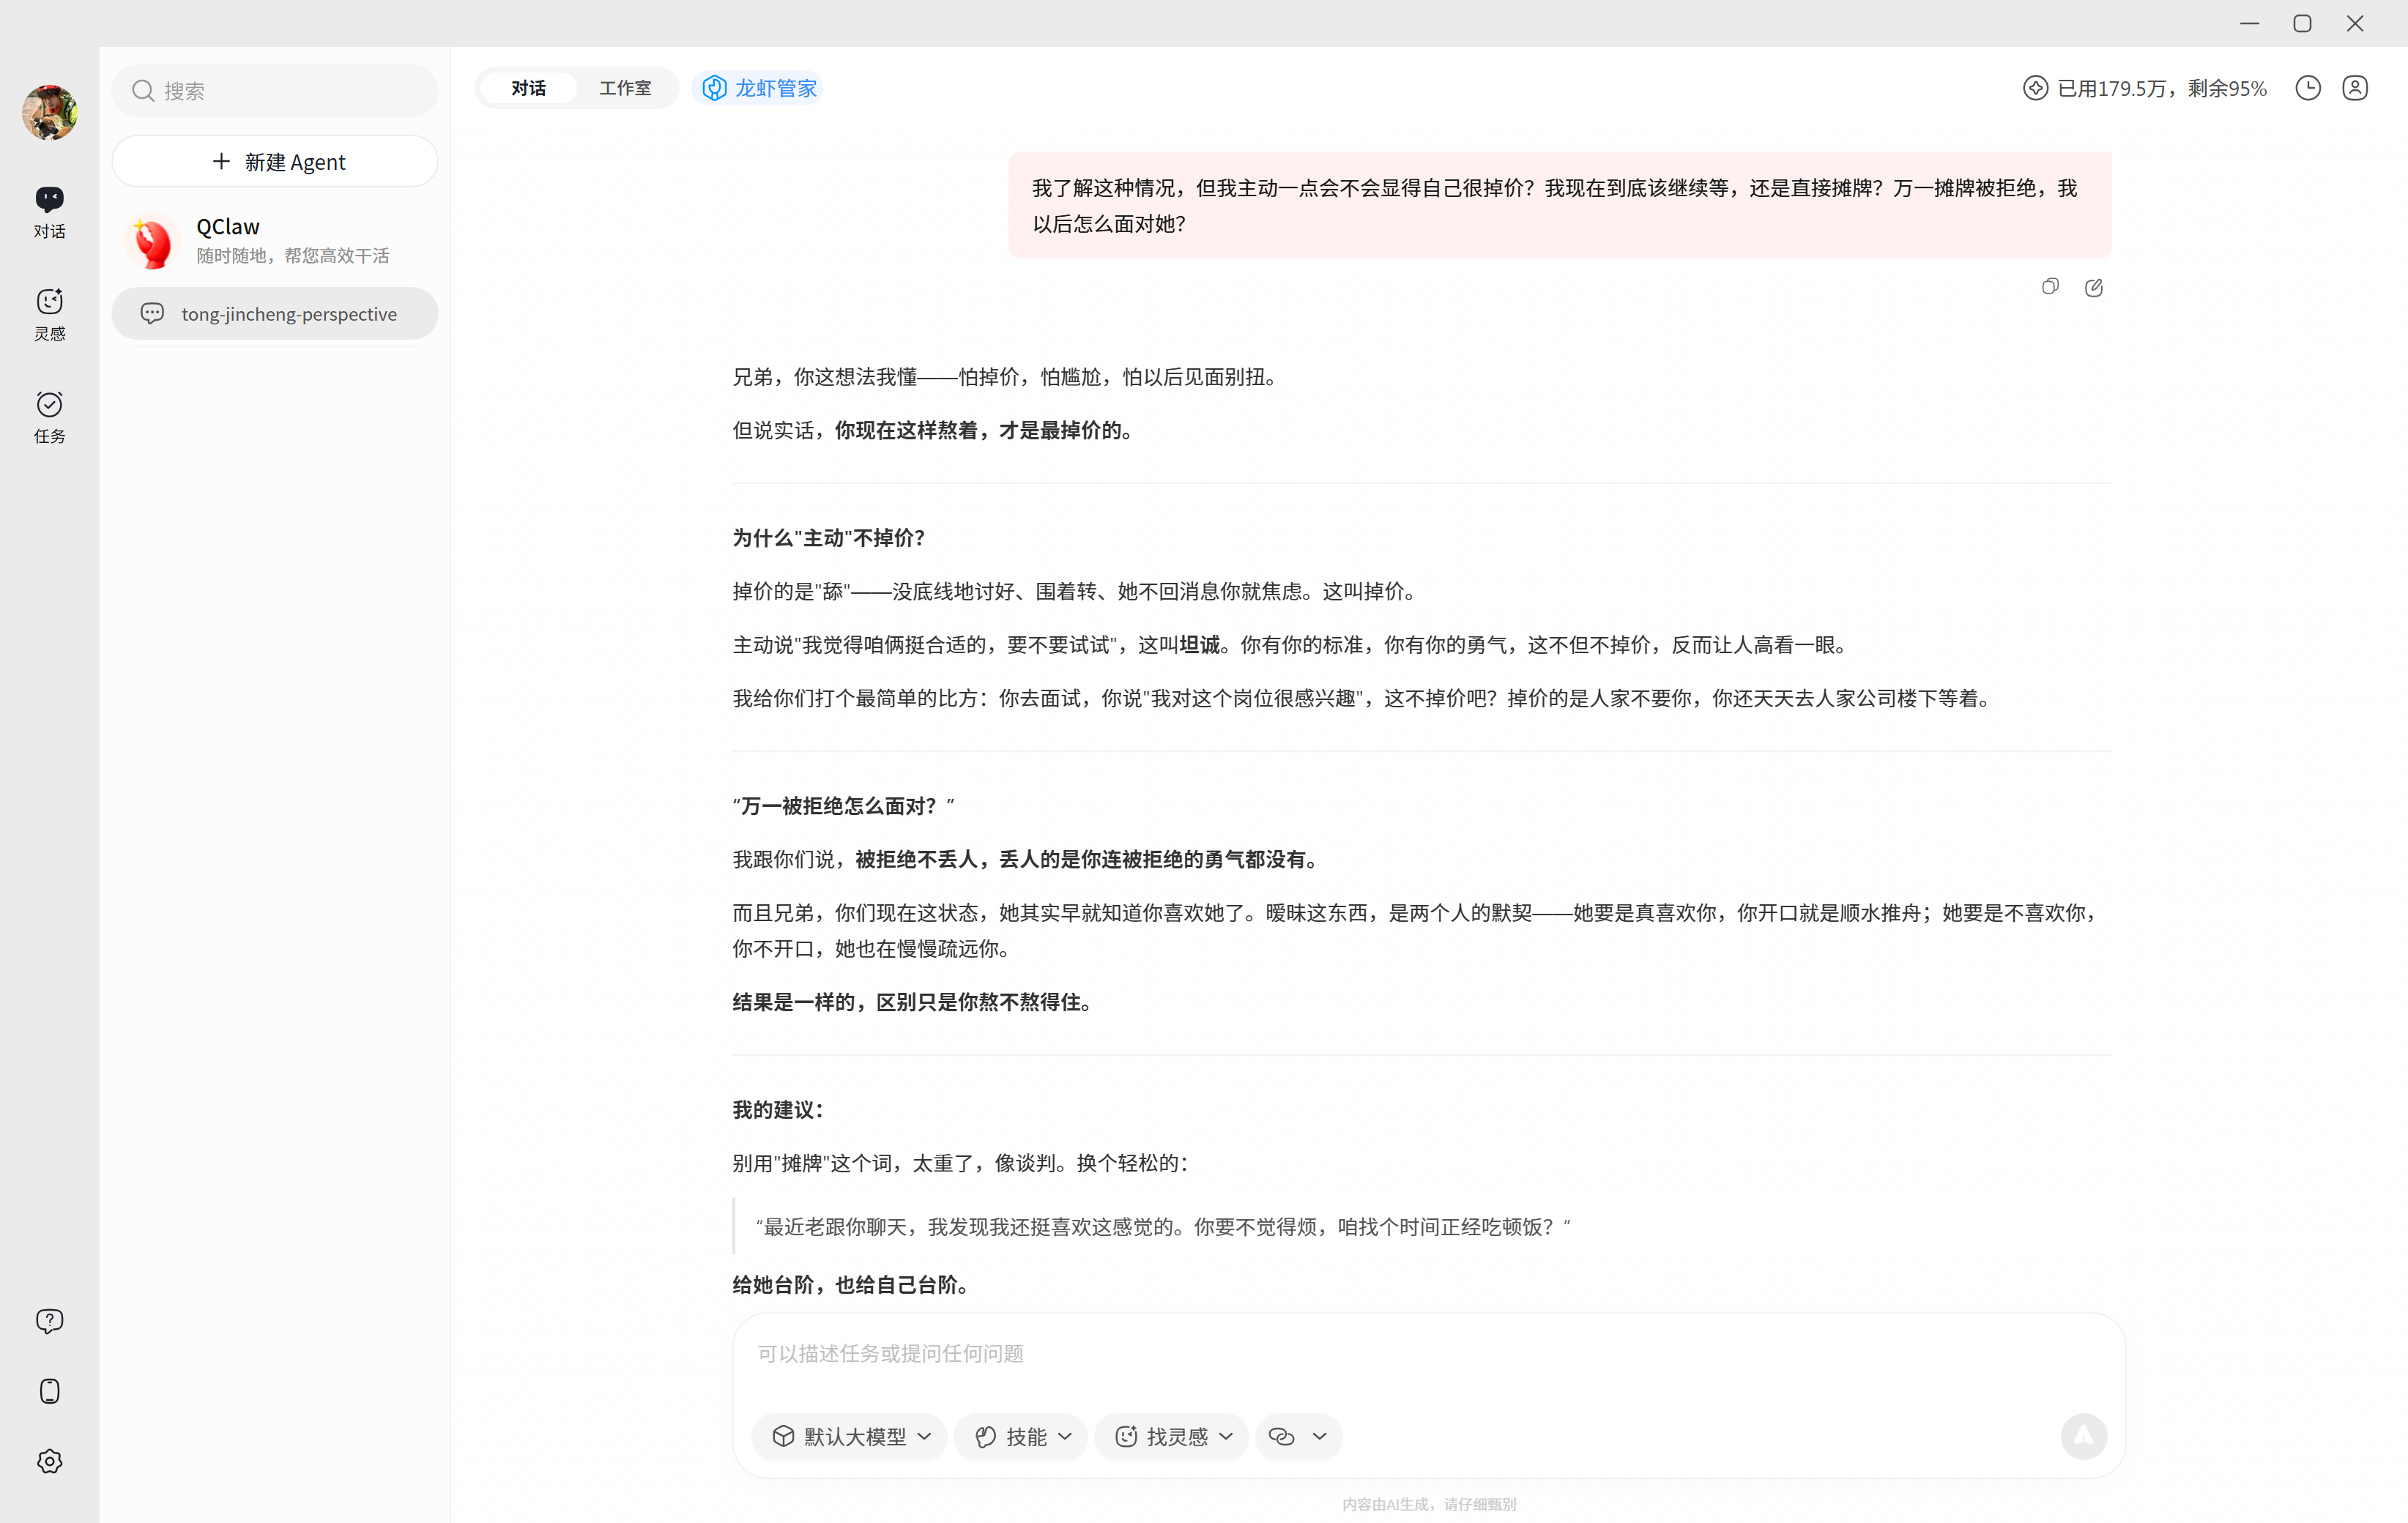Open the 龙虾管家 button
Image resolution: width=2408 pixels, height=1523 pixels.
click(759, 88)
